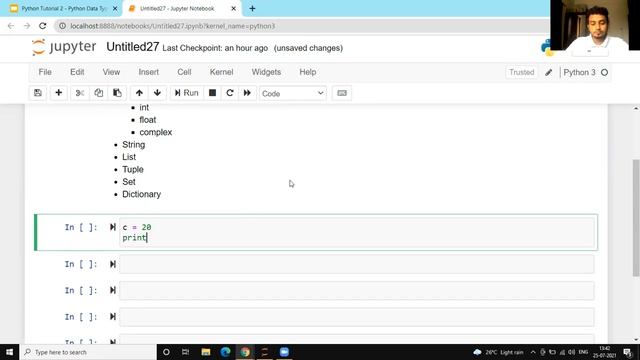The width and height of the screenshot is (640, 360).
Task: Open Task View in taskbar
Action: [185, 352]
